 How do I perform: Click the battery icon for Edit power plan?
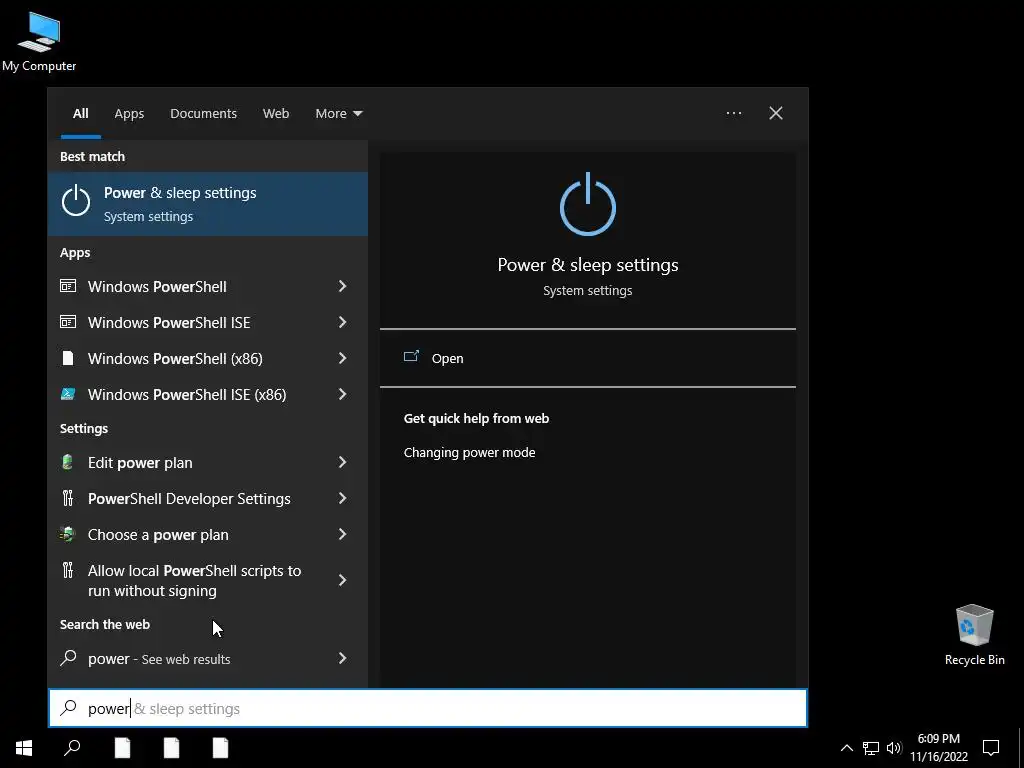[67, 462]
